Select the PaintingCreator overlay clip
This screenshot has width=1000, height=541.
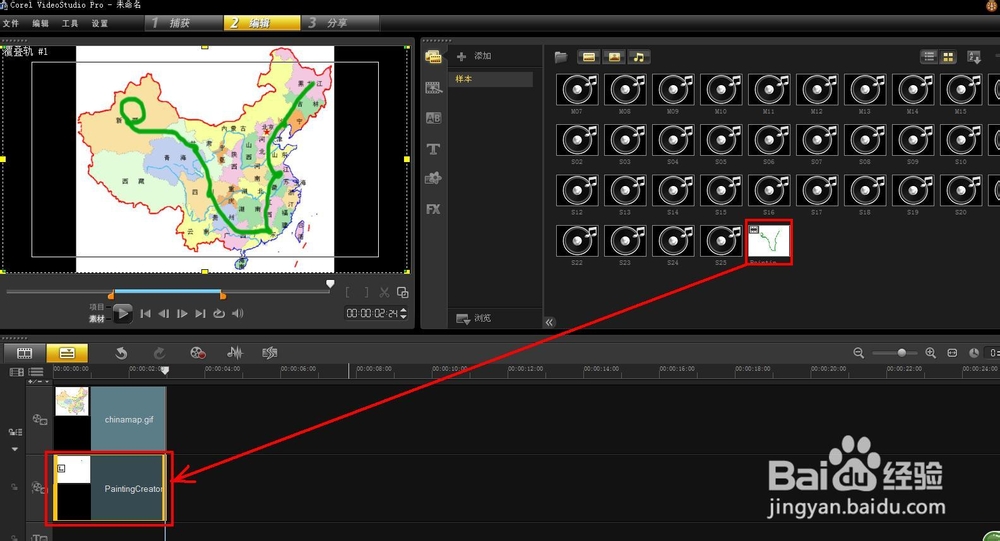tap(110, 488)
